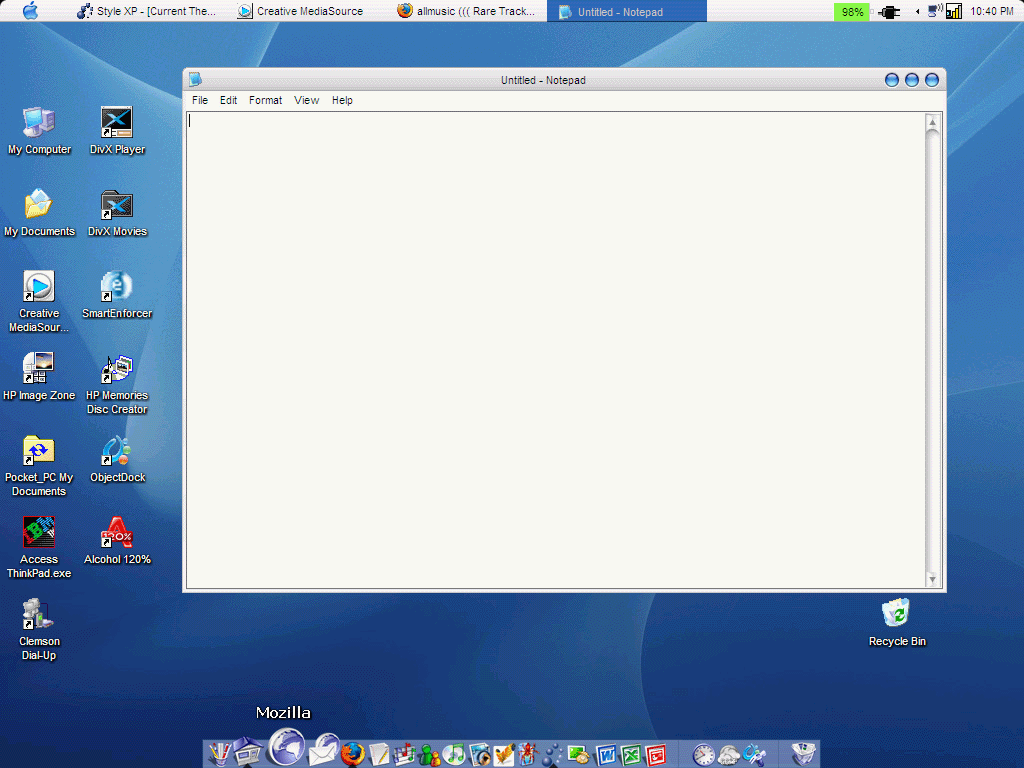Select My Documents desktop icon
1024x768 pixels.
click(x=39, y=213)
